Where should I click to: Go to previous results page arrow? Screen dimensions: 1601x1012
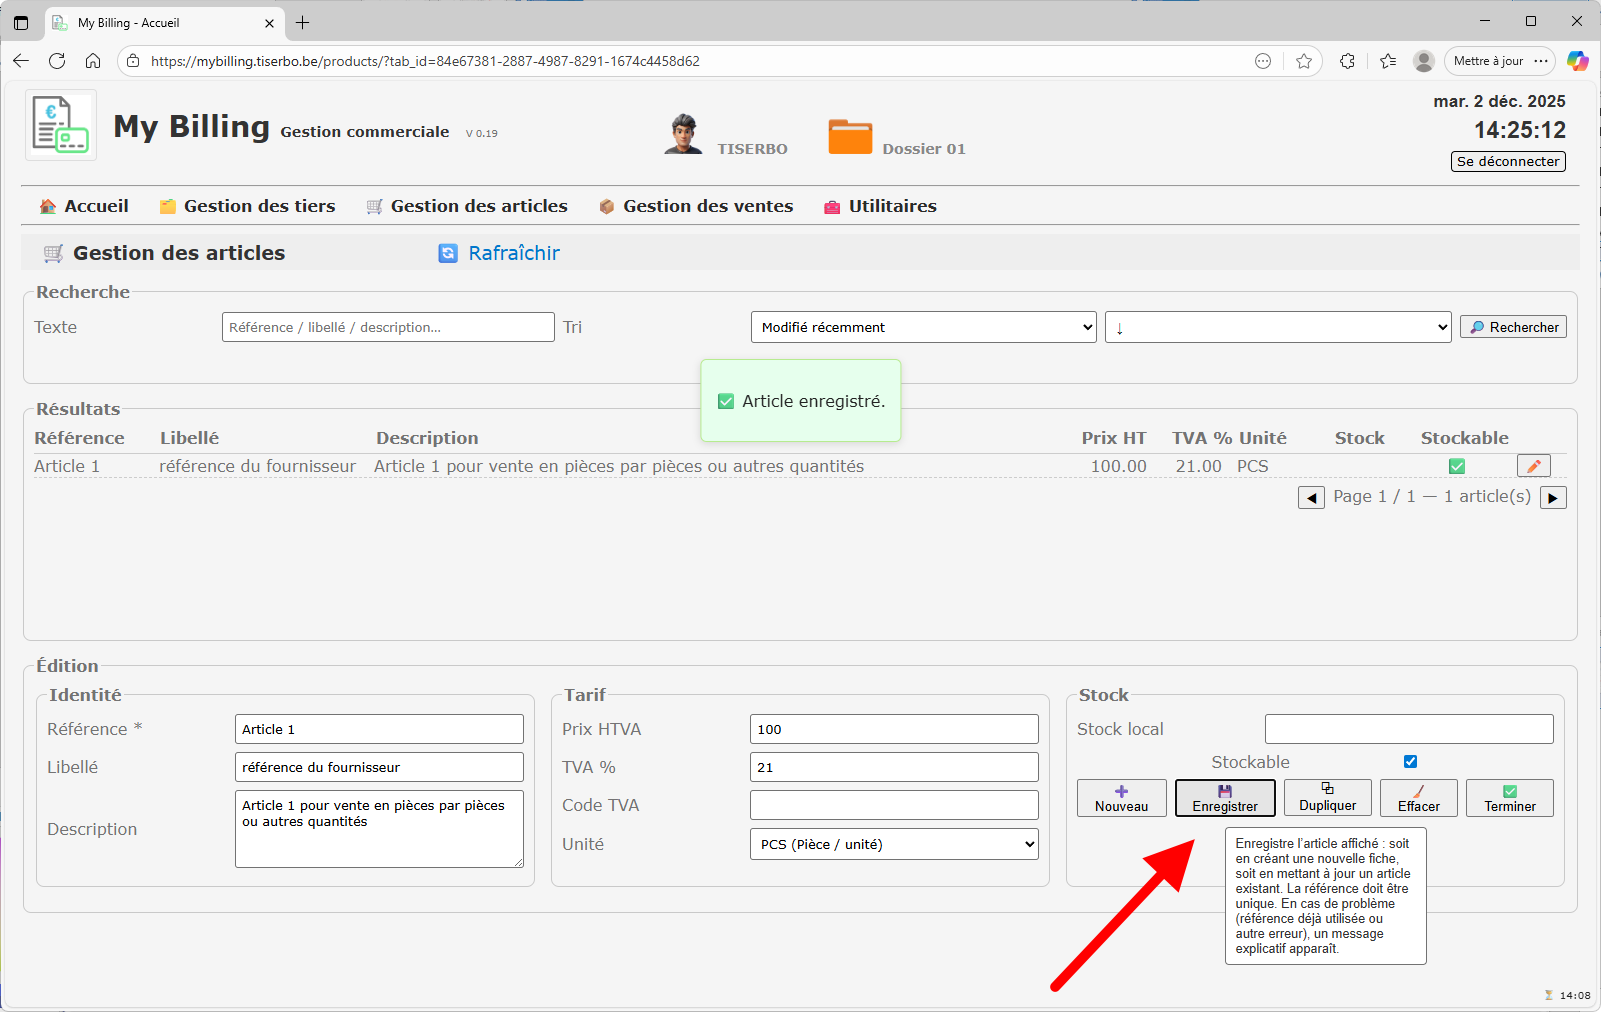click(1310, 498)
